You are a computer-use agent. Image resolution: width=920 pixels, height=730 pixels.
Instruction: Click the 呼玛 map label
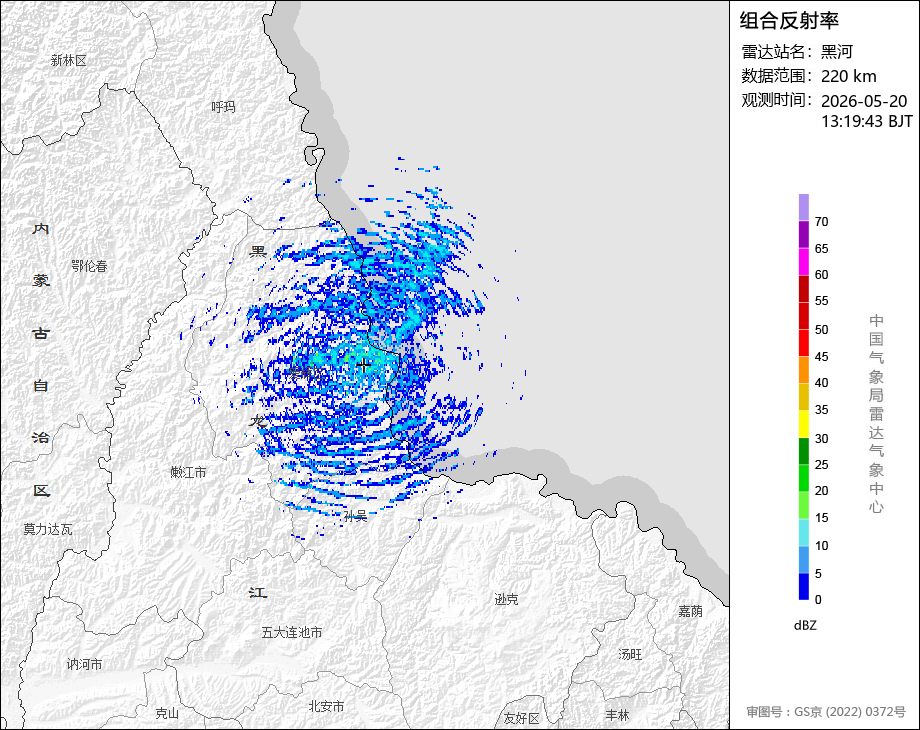(224, 107)
